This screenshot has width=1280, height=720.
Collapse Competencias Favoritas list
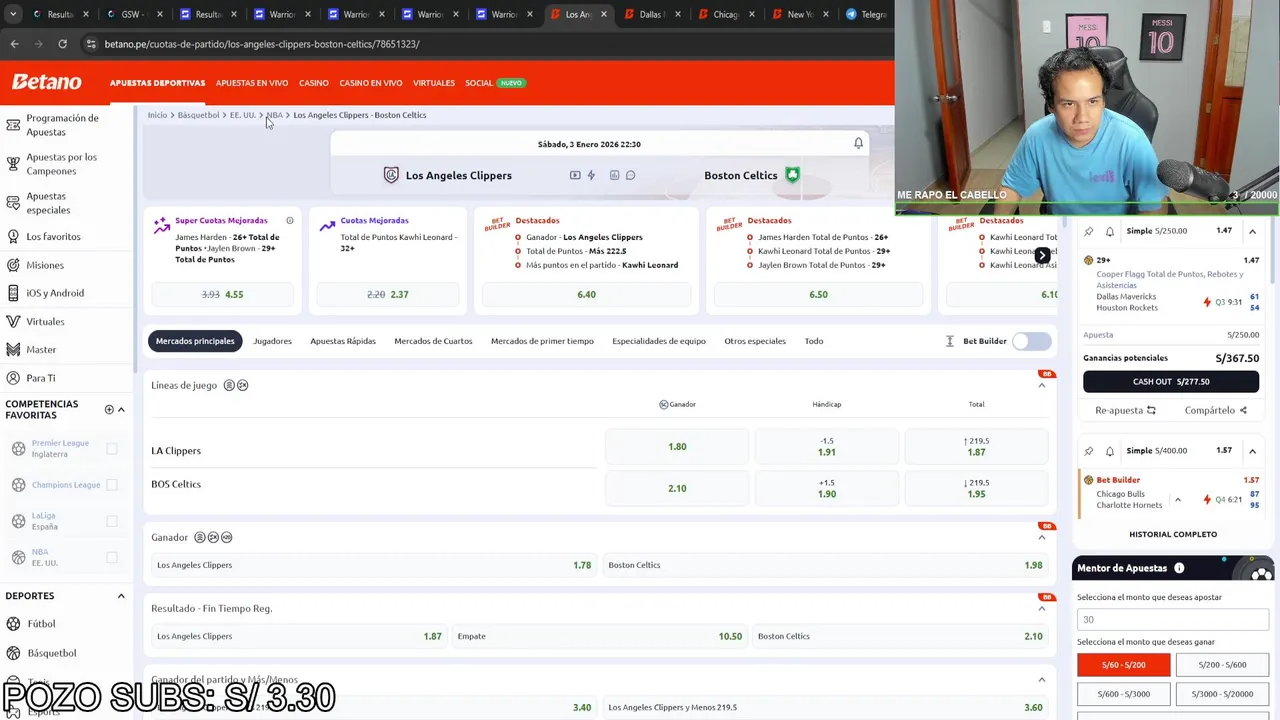(x=121, y=409)
